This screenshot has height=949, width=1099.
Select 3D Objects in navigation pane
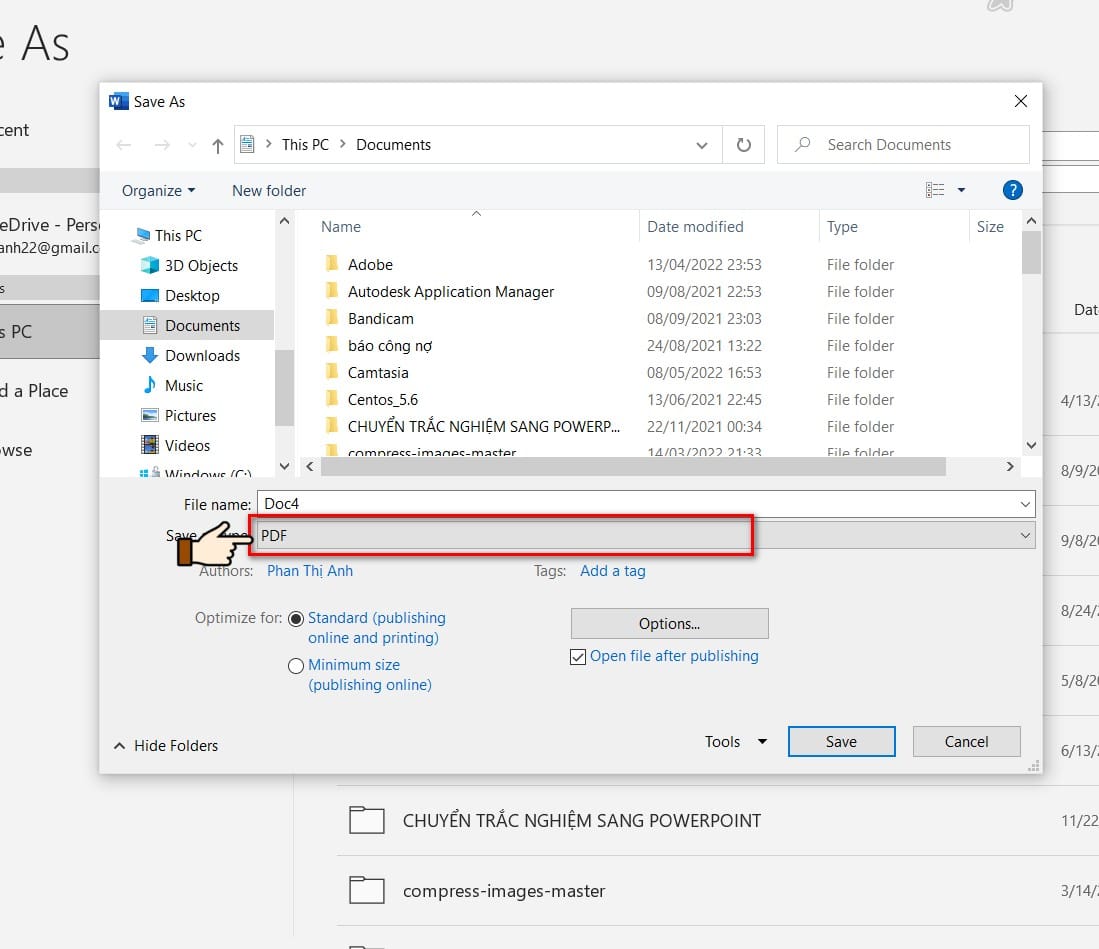click(x=190, y=266)
